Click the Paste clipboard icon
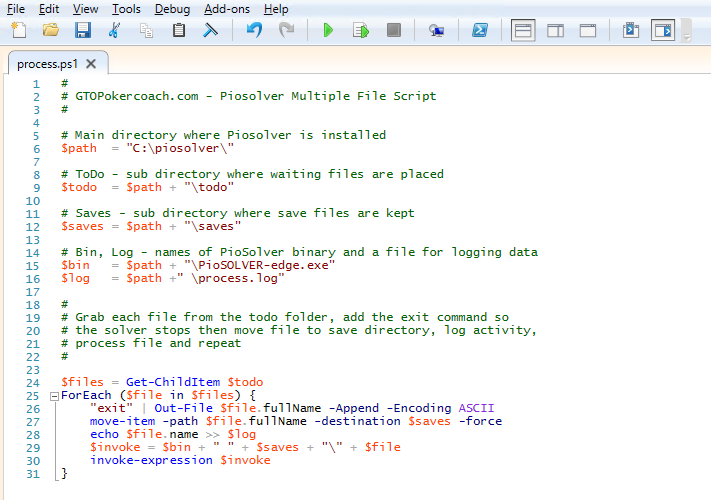This screenshot has height=500, width=711. pyautogui.click(x=179, y=31)
